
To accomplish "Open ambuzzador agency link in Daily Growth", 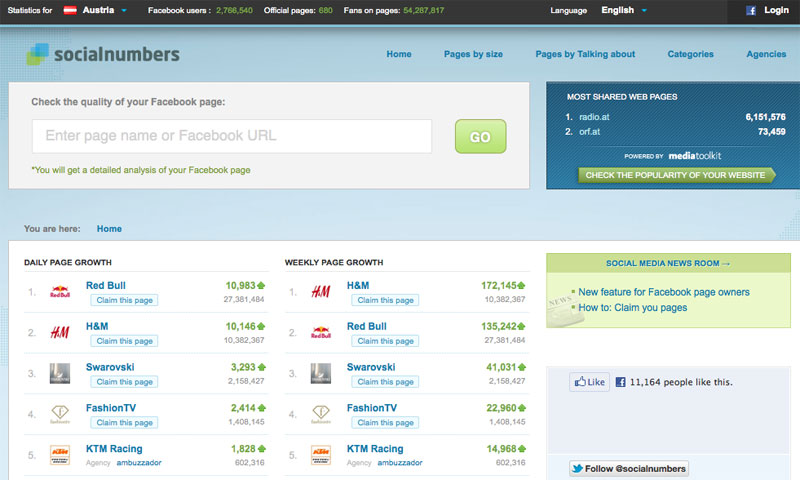I will [139, 463].
